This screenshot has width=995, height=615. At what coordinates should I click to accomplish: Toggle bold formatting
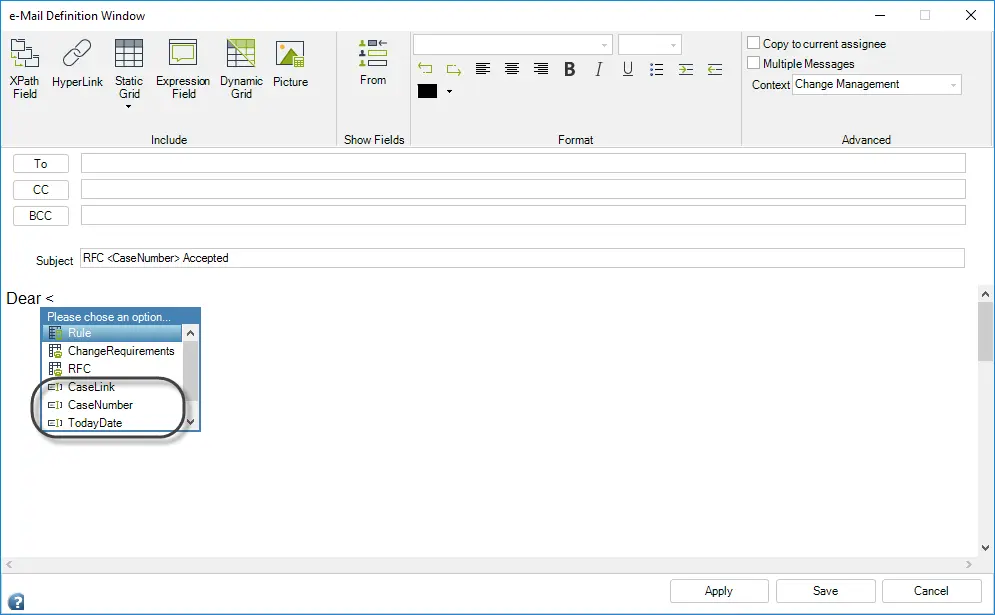pos(569,69)
